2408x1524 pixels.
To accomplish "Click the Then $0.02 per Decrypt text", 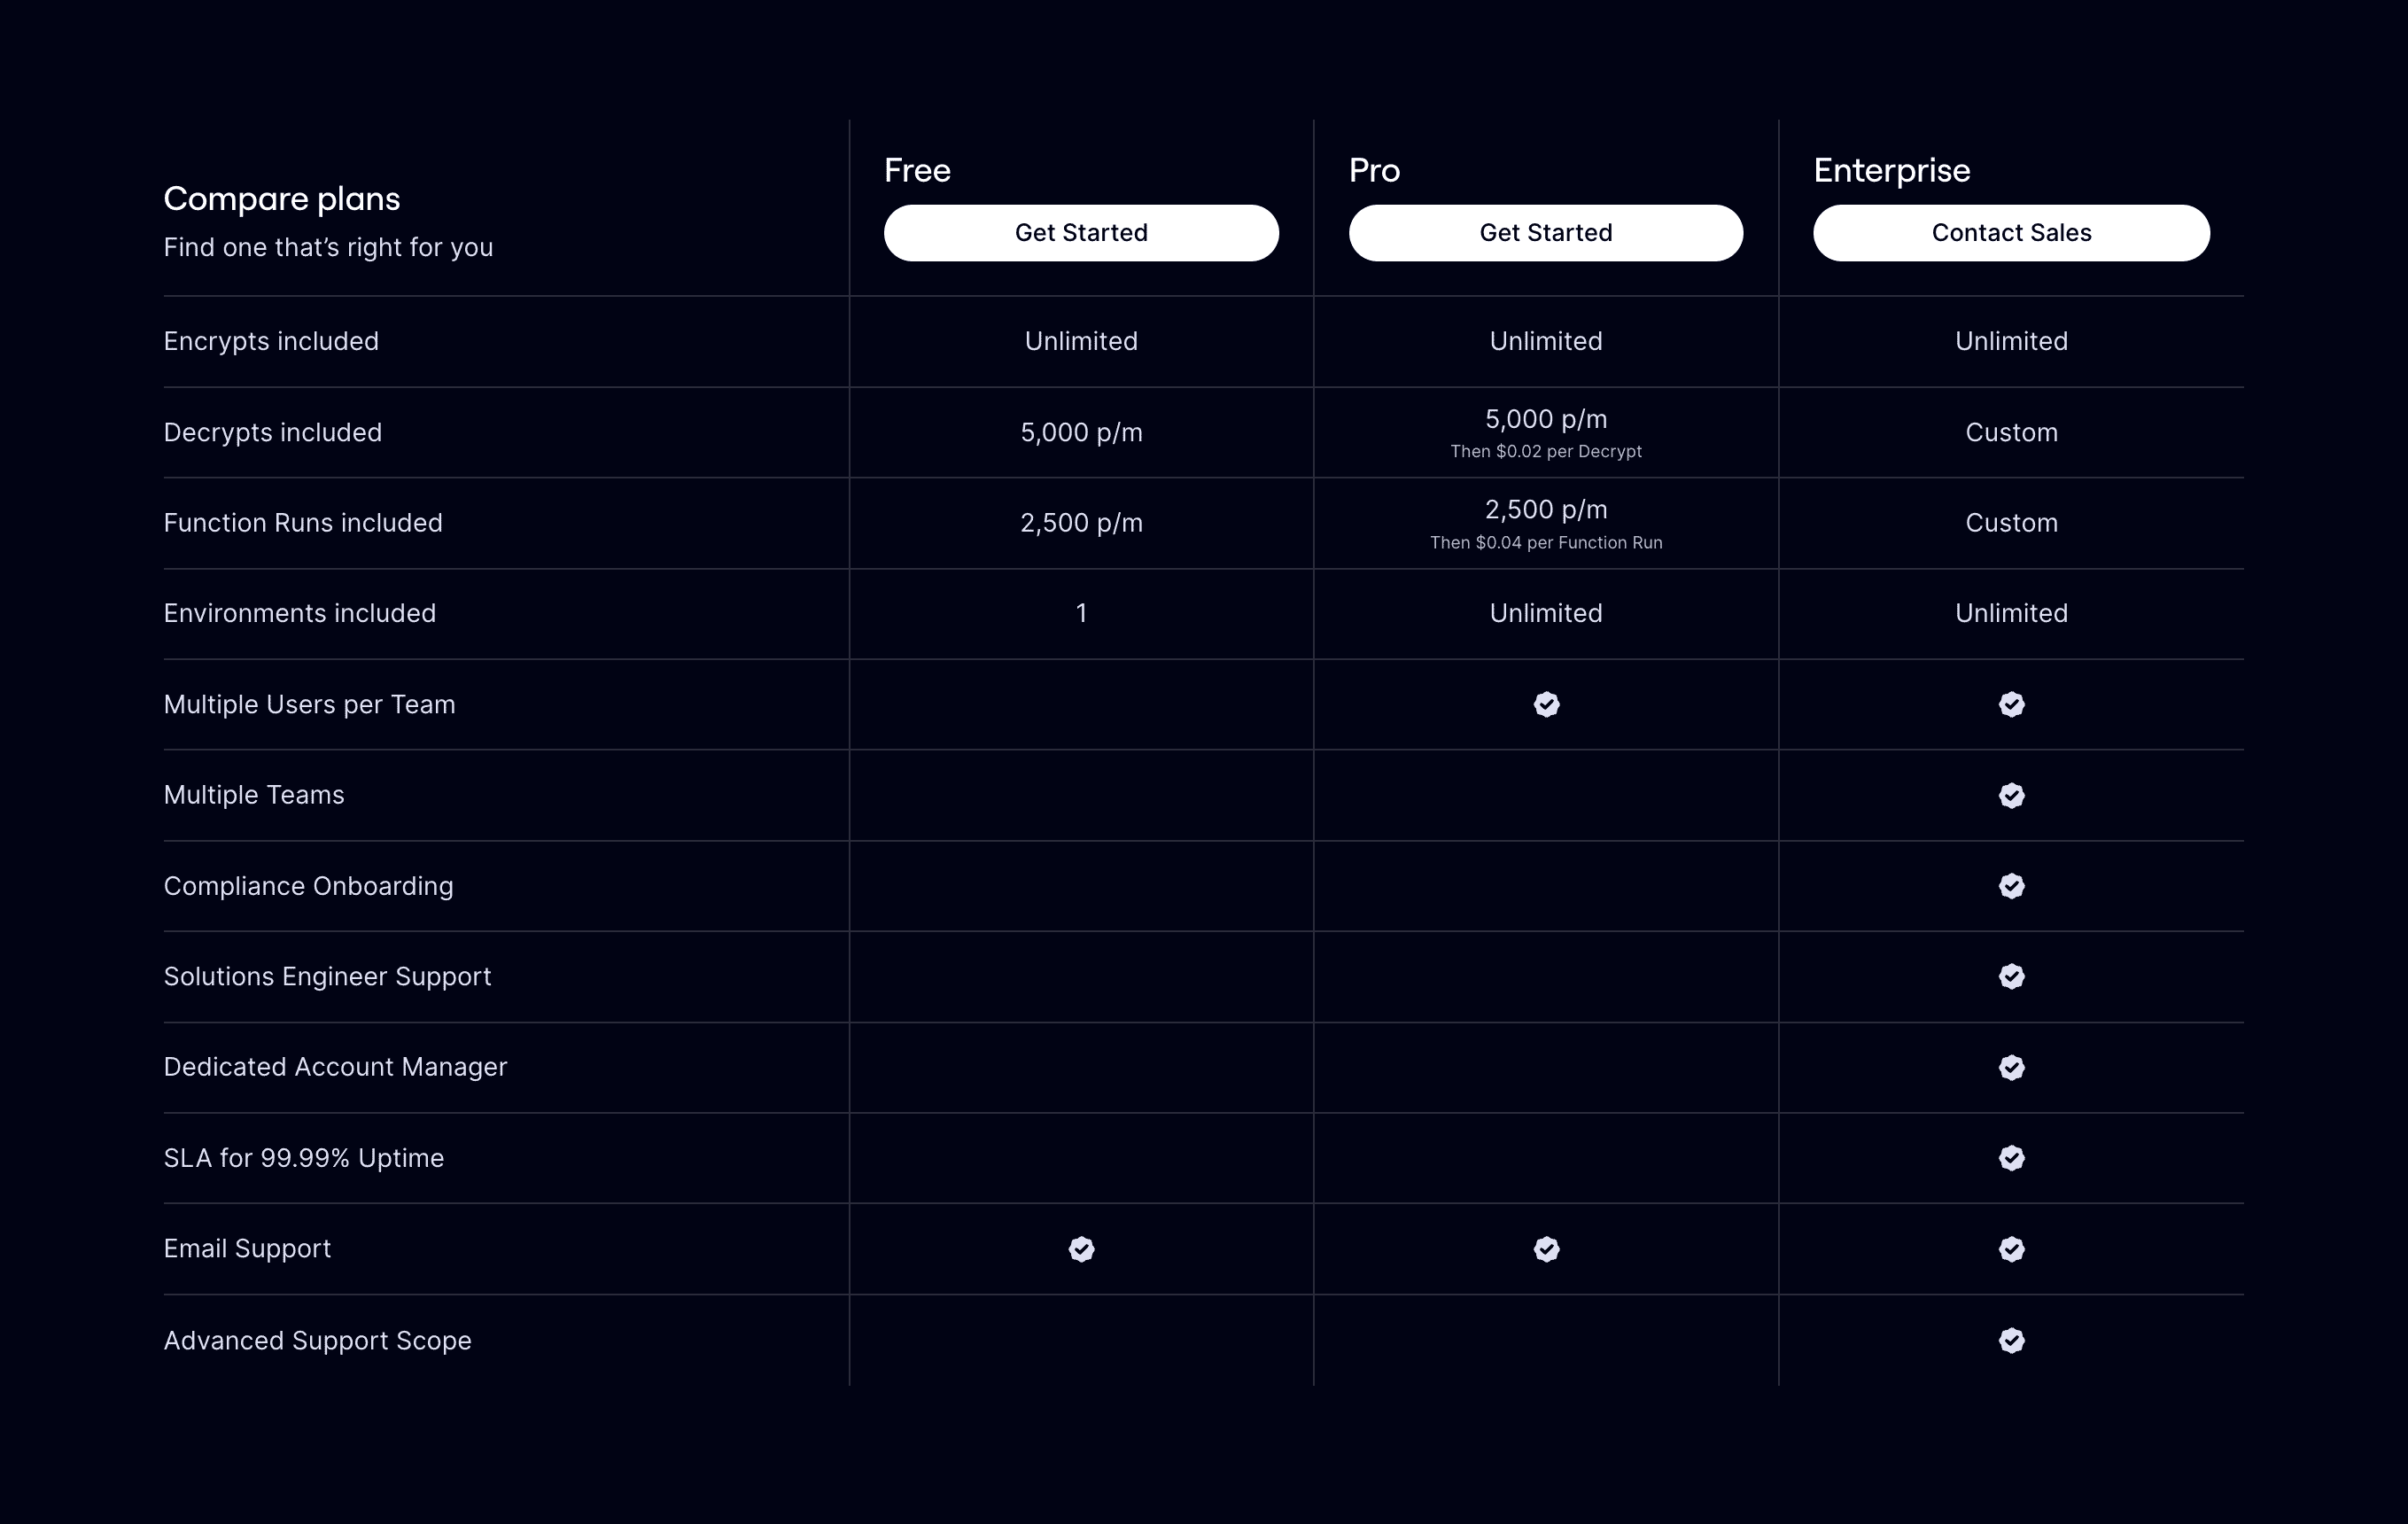I will pos(1546,451).
